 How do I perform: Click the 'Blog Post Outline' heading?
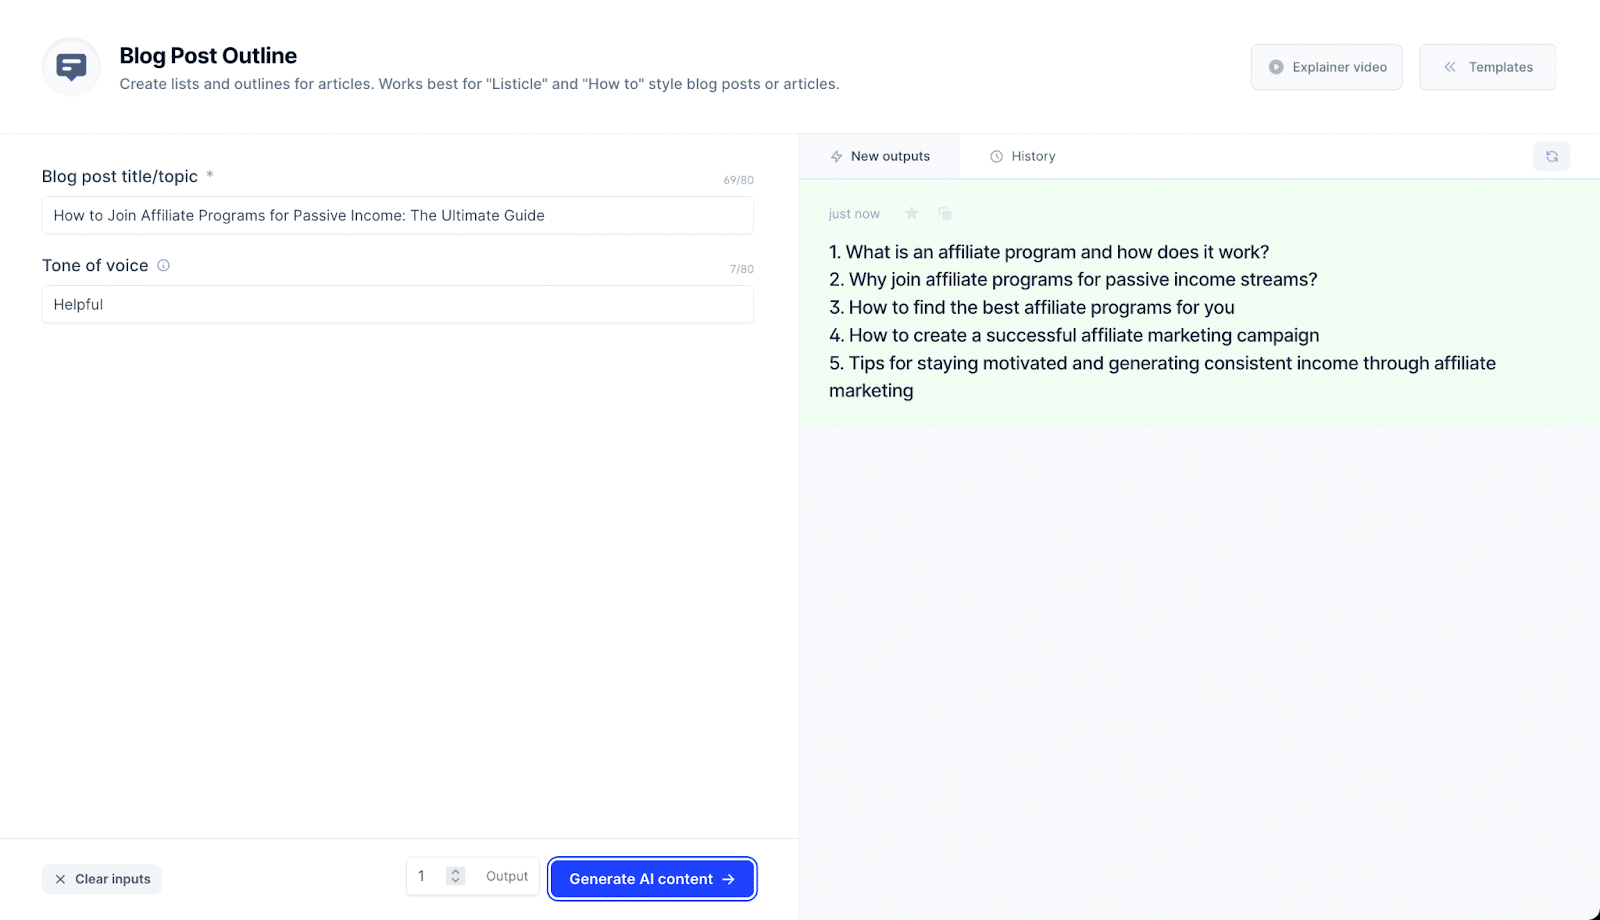tap(208, 56)
